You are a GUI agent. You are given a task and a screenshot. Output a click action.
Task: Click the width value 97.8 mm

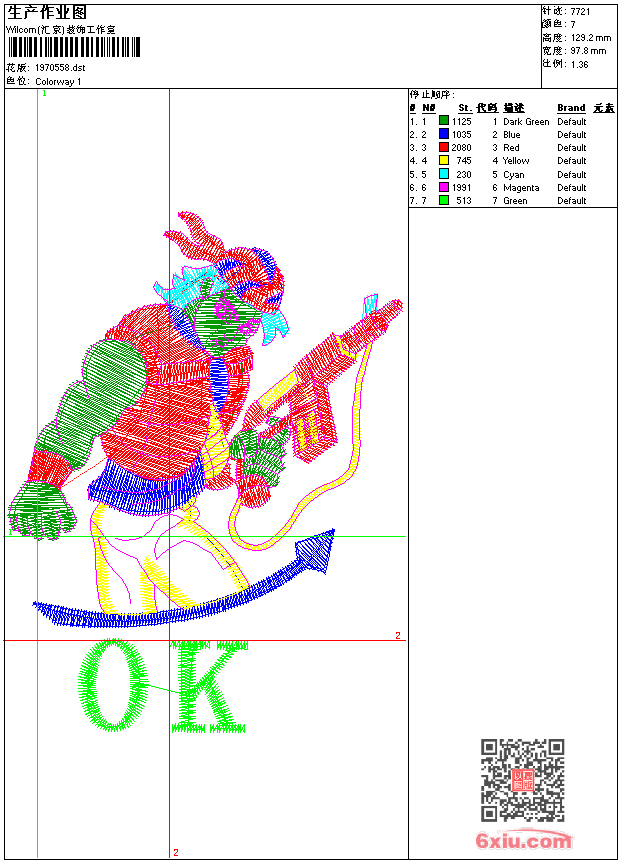[x=588, y=51]
